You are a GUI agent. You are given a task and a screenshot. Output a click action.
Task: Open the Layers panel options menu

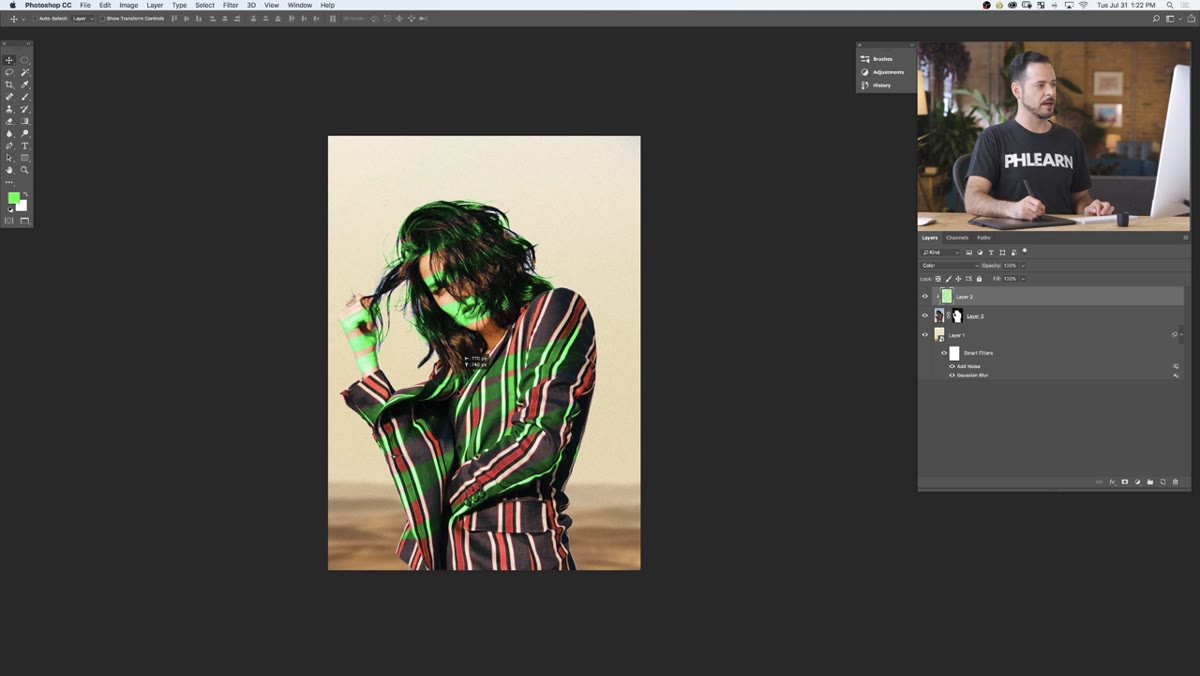coord(1186,238)
